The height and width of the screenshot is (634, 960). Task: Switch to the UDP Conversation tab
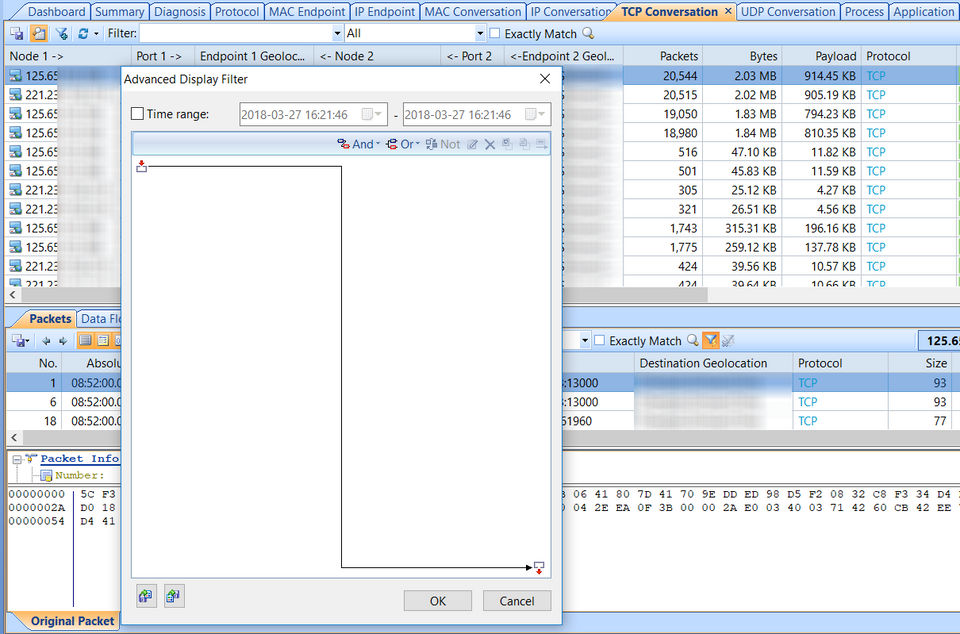(x=788, y=12)
